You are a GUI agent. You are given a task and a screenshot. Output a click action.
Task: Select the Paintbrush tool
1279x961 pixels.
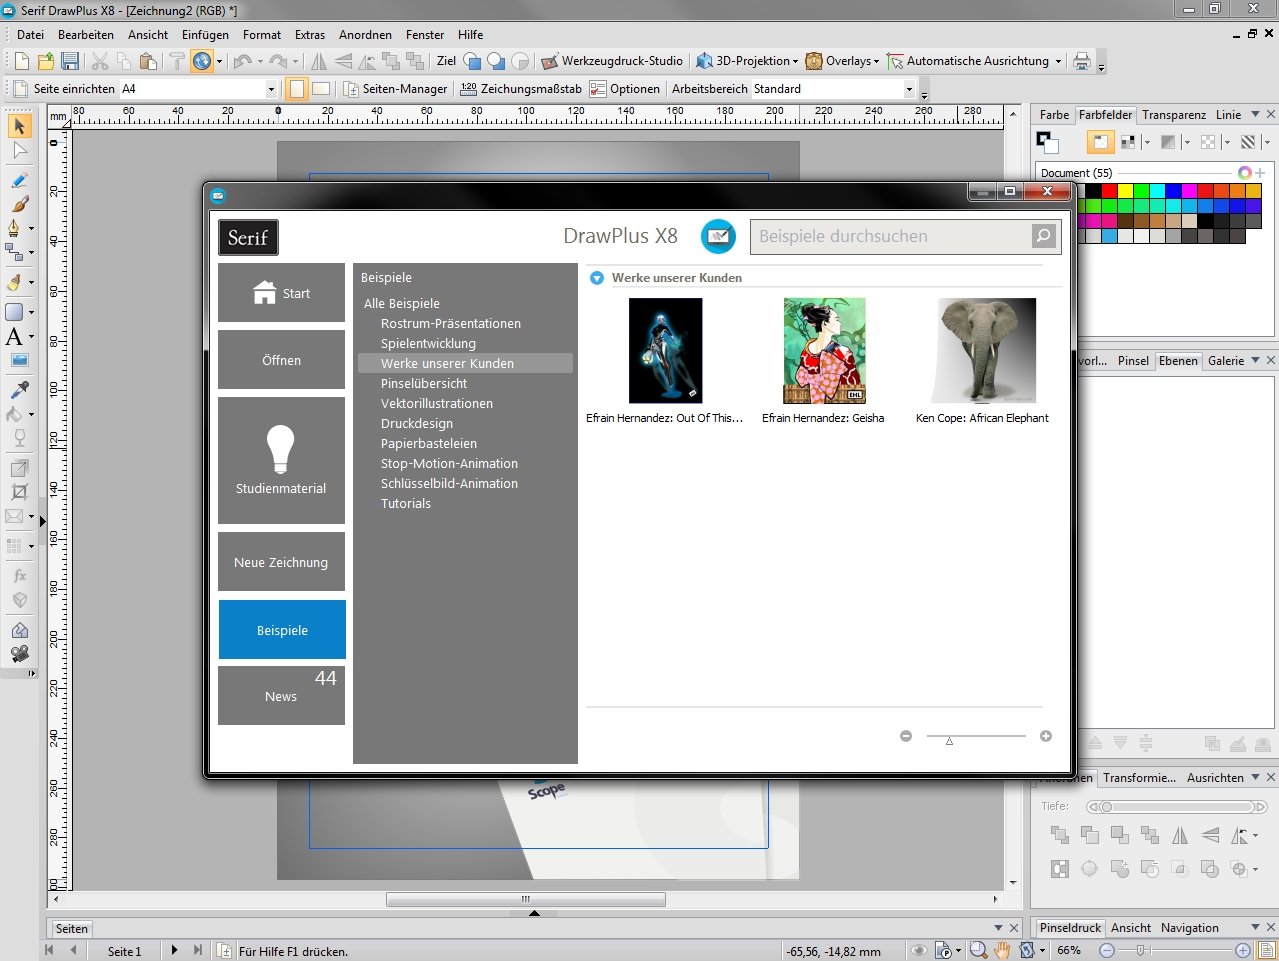(x=19, y=204)
